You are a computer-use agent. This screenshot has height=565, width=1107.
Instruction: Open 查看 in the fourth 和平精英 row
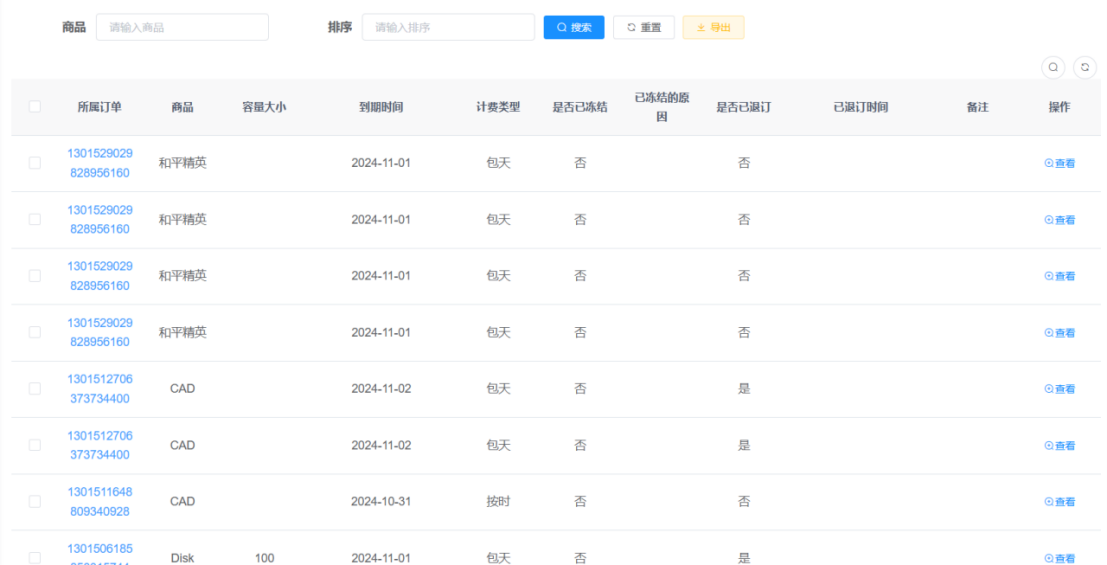point(1059,333)
